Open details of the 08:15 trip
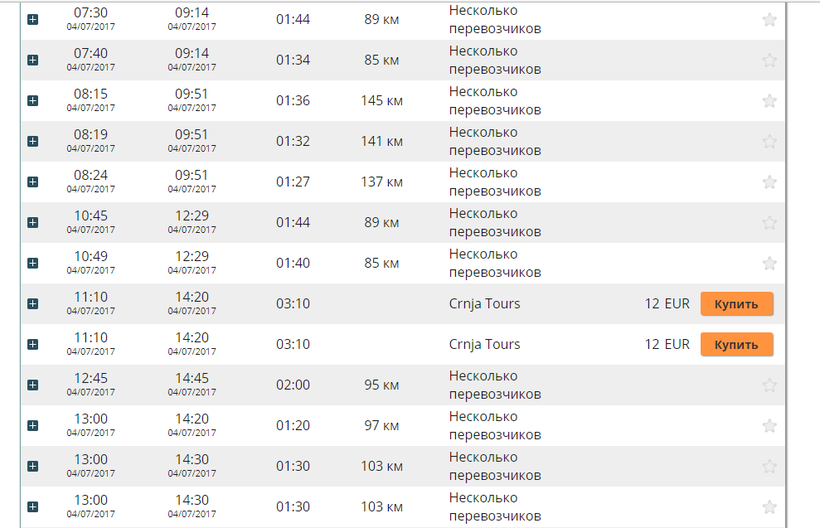The image size is (820, 528). (x=33, y=101)
